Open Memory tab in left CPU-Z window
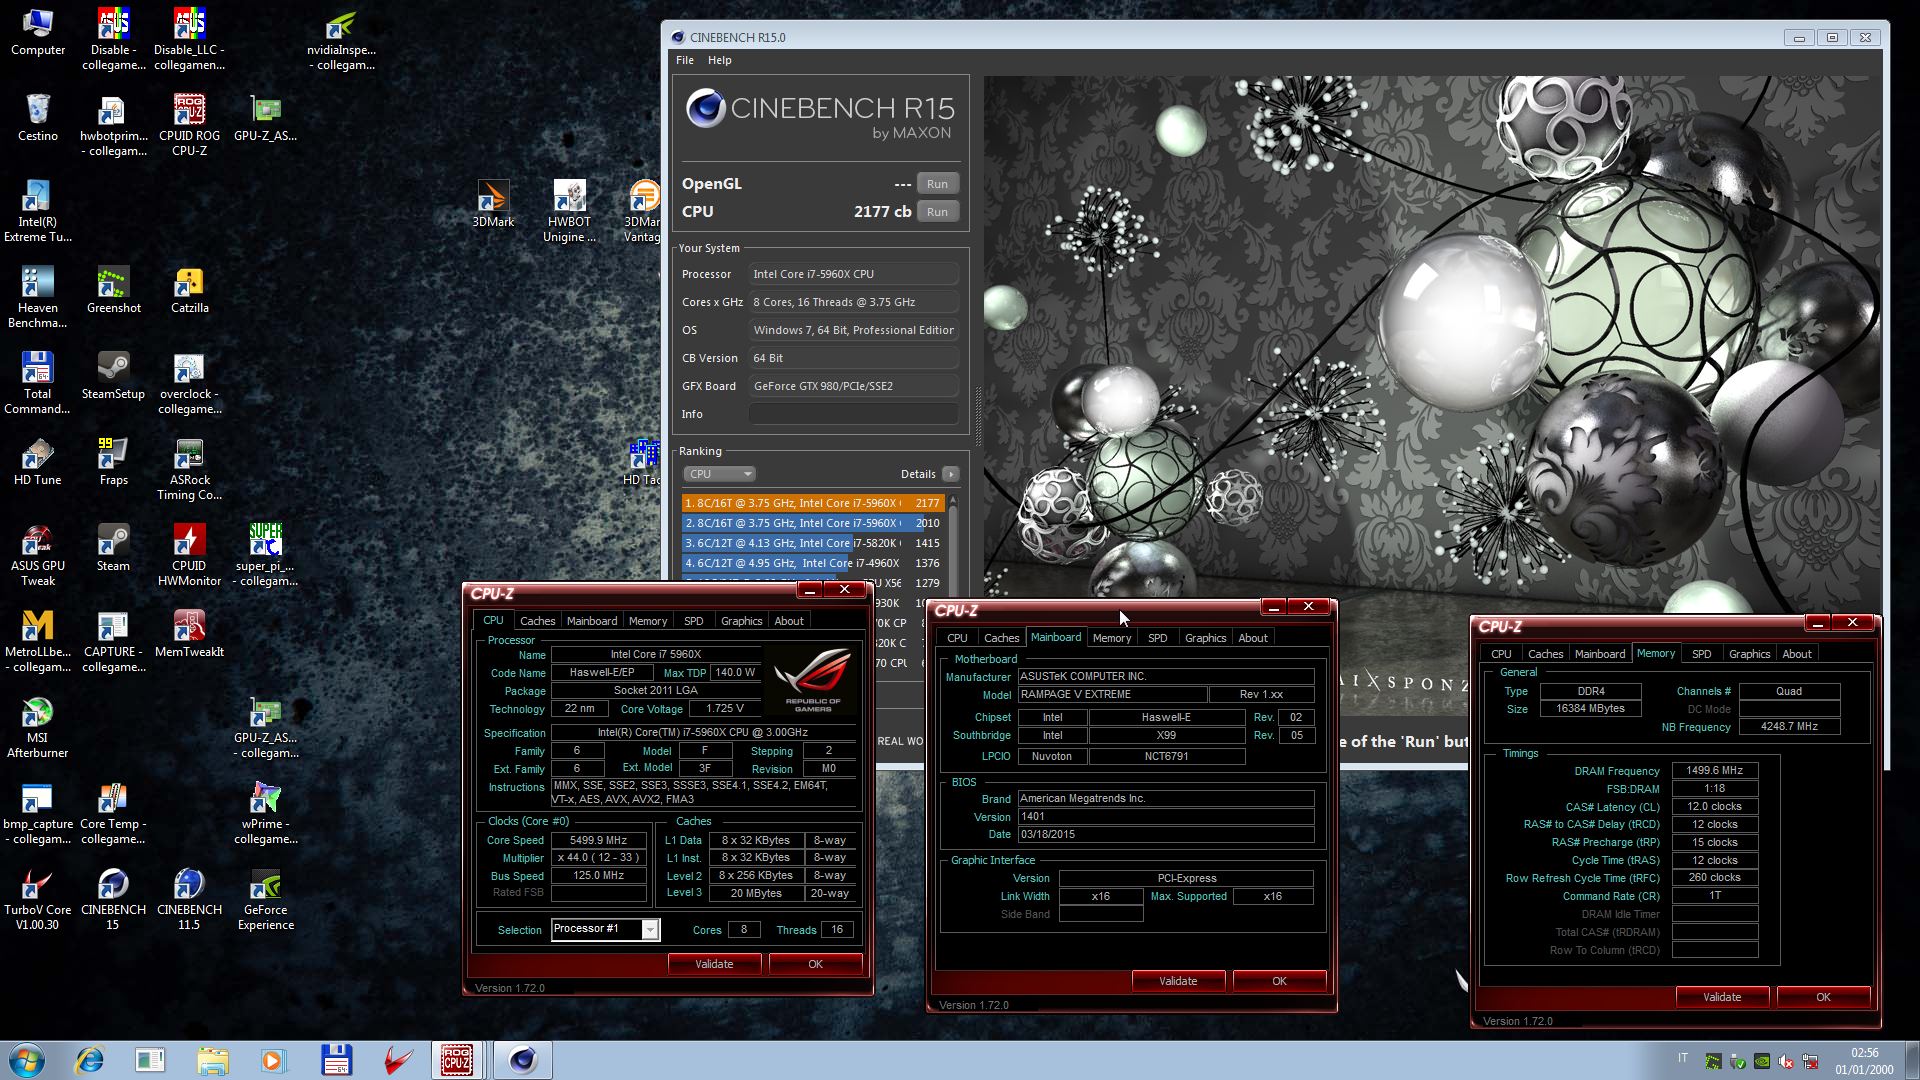The image size is (1920, 1080). click(x=647, y=621)
